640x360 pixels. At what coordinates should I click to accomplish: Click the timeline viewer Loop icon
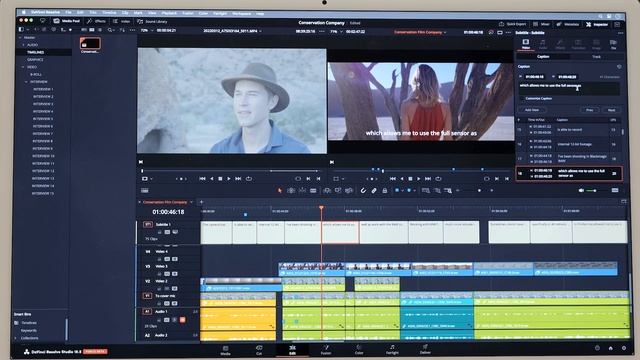pyautogui.click(x=438, y=179)
